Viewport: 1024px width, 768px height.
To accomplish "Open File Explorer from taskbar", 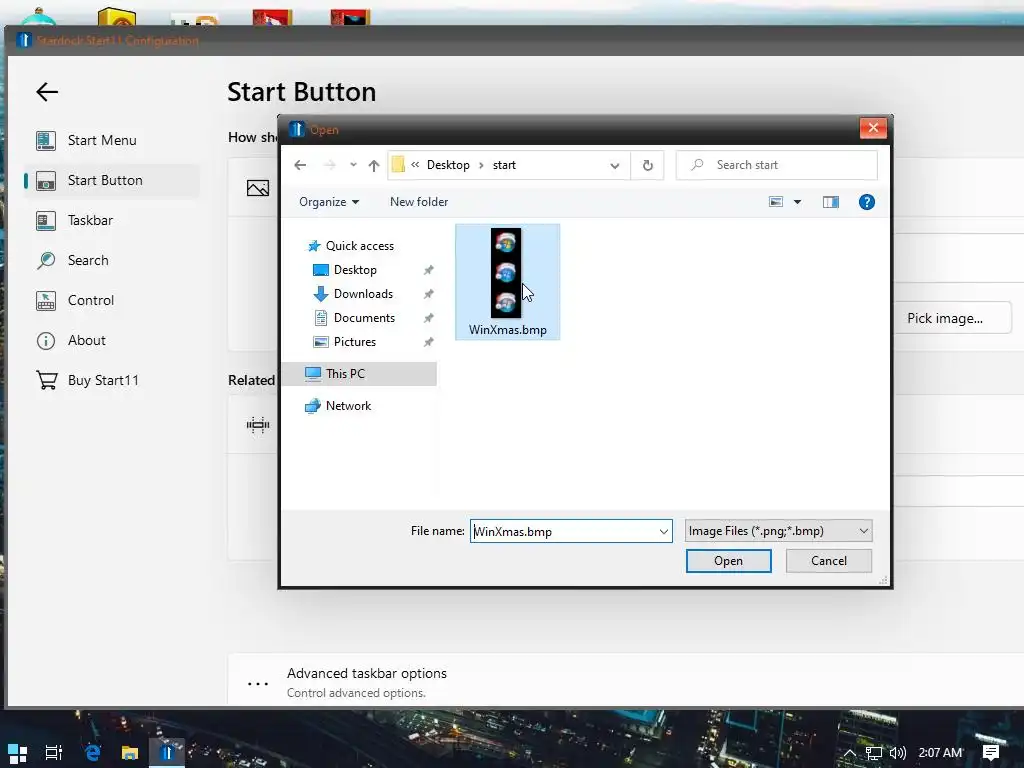I will pos(129,753).
